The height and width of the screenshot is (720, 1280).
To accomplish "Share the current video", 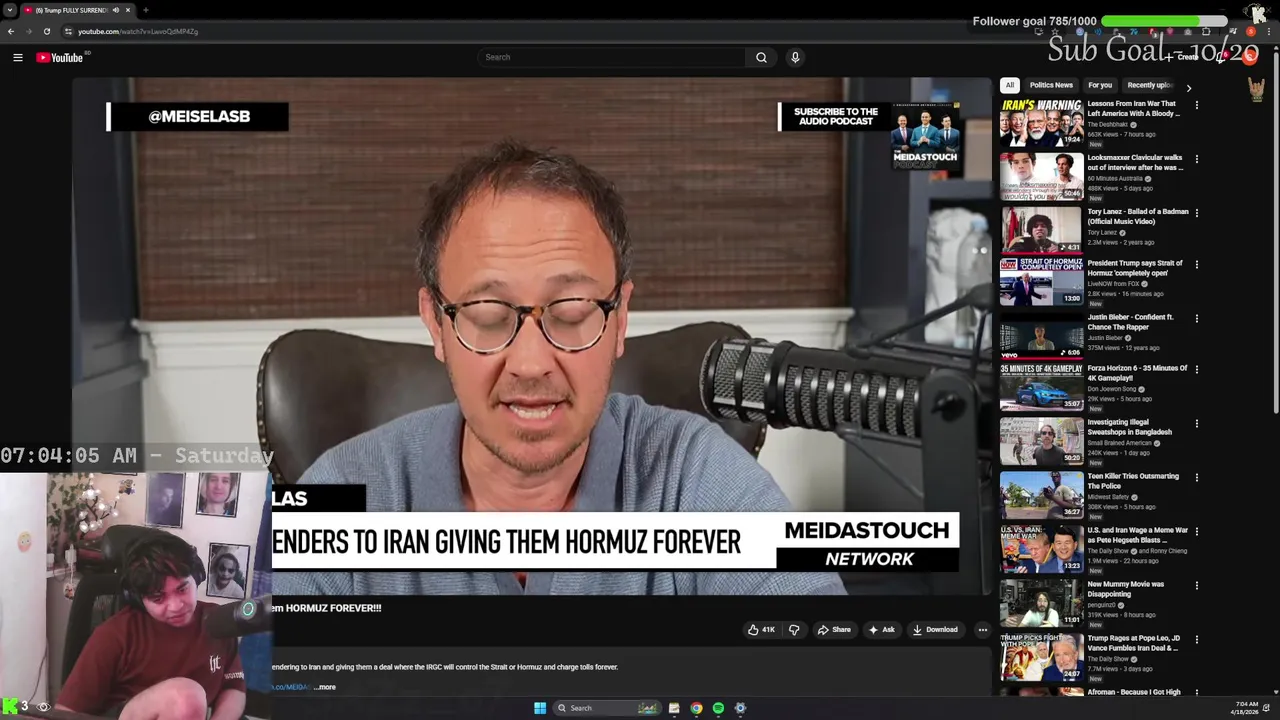I will [x=834, y=630].
